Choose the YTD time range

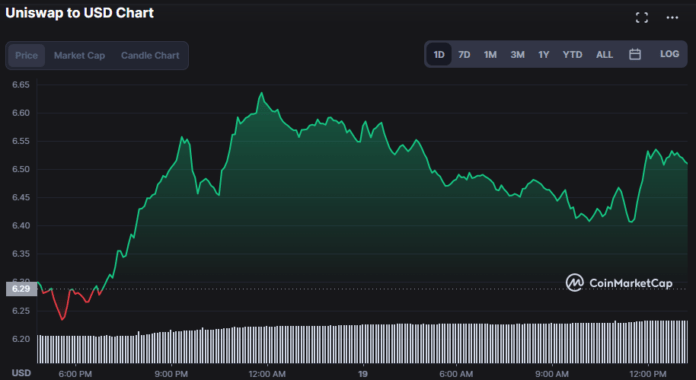point(572,55)
